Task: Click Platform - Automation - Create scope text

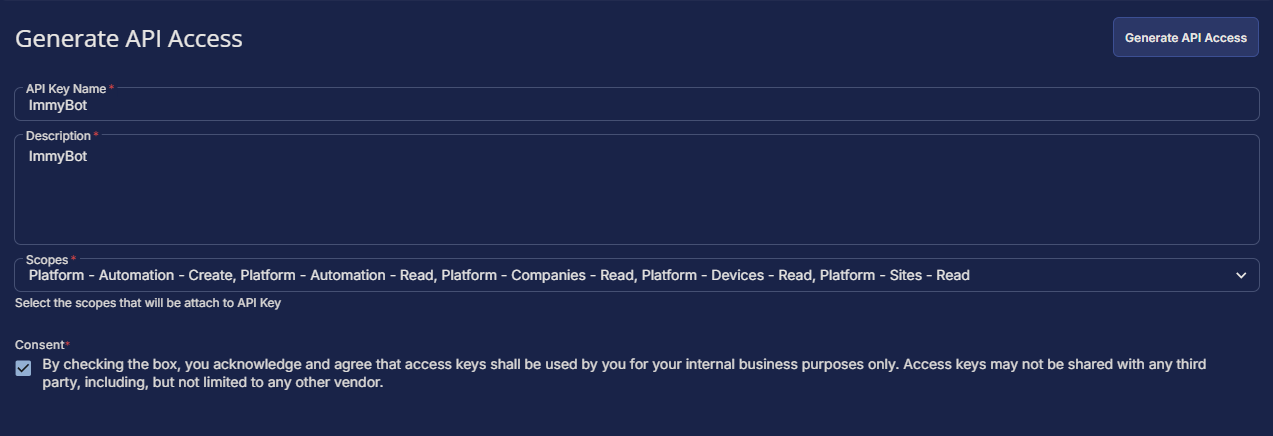Action: coord(130,275)
